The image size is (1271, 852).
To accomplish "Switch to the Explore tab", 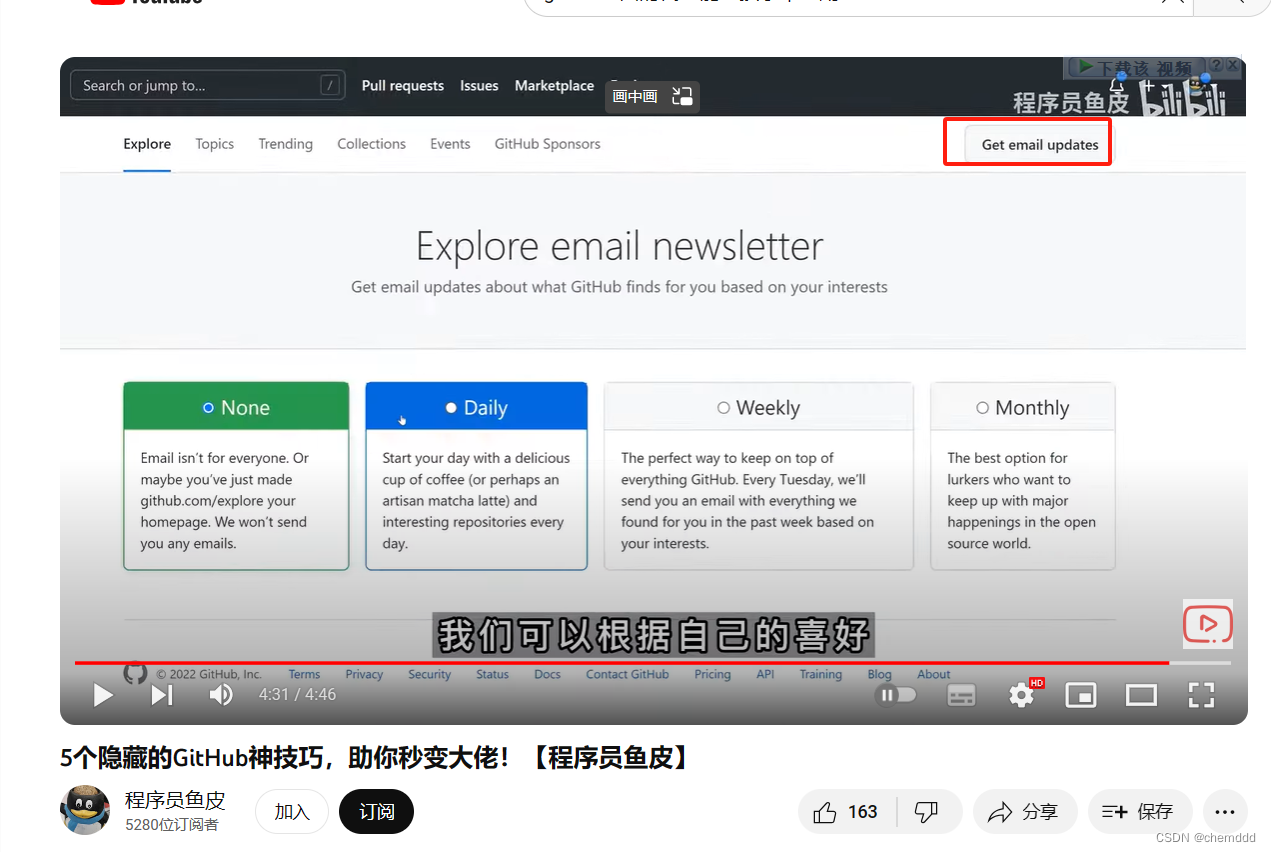I will click(x=147, y=144).
